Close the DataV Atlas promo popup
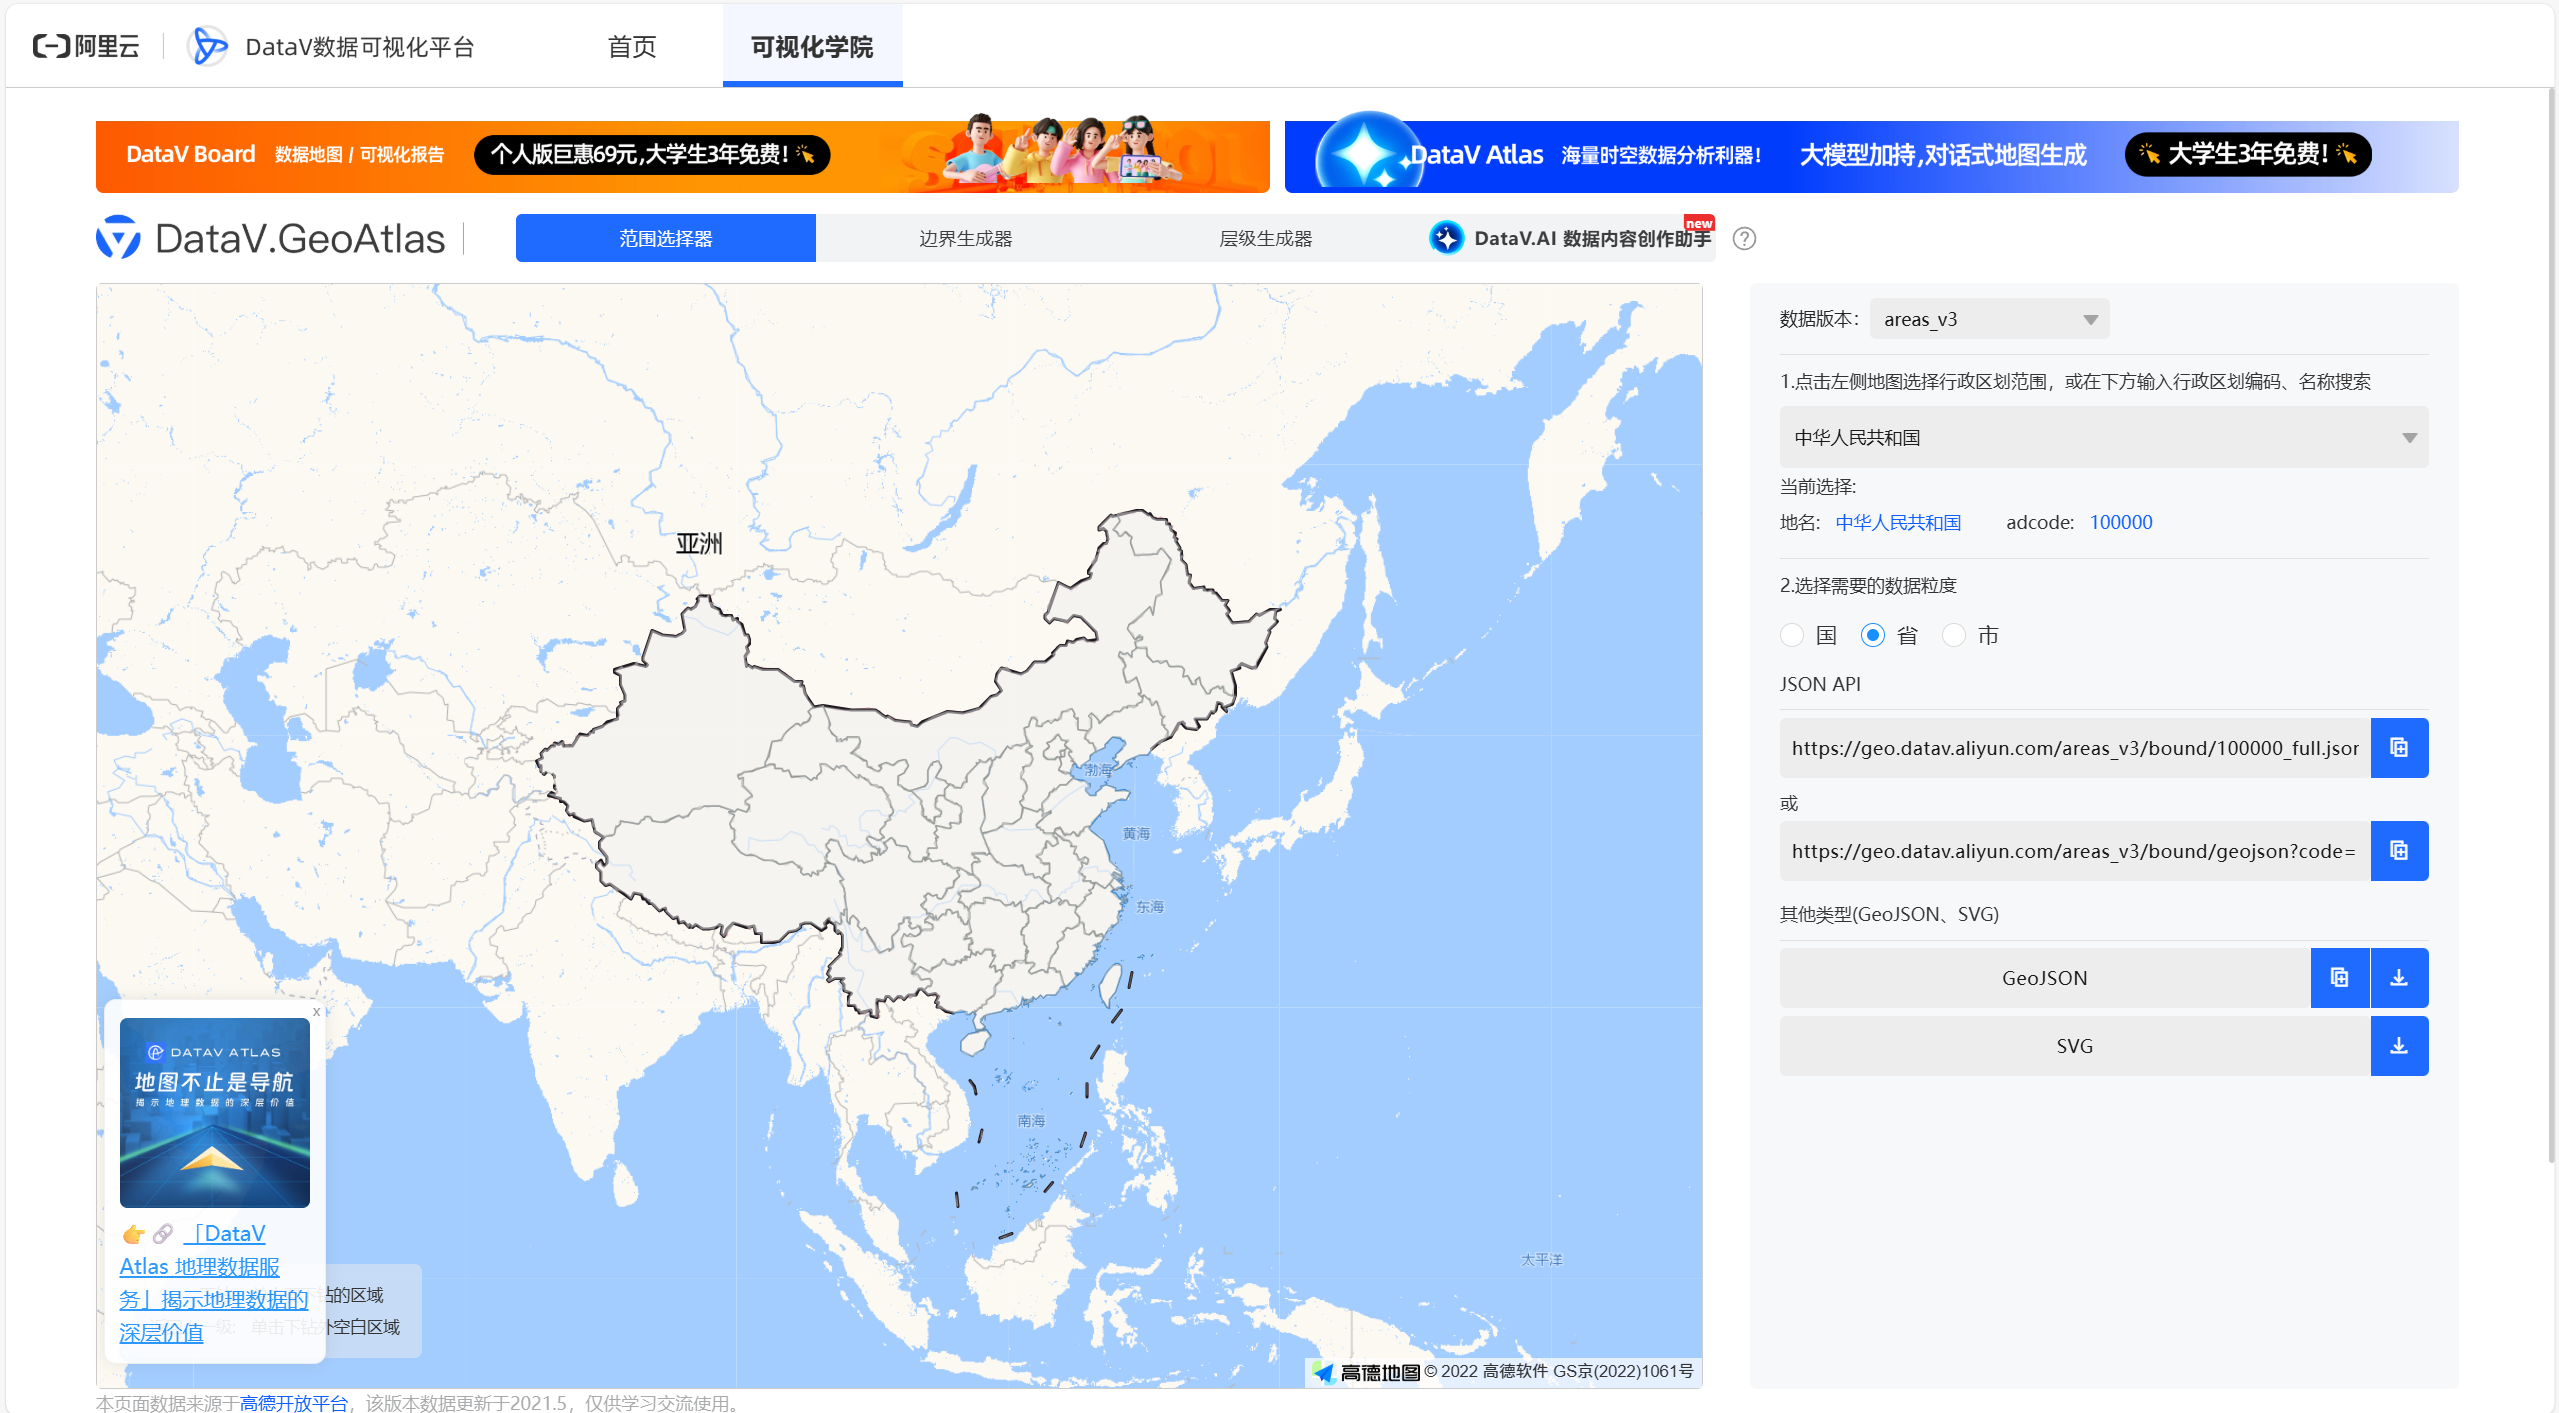The height and width of the screenshot is (1413, 2559). pyautogui.click(x=316, y=1011)
